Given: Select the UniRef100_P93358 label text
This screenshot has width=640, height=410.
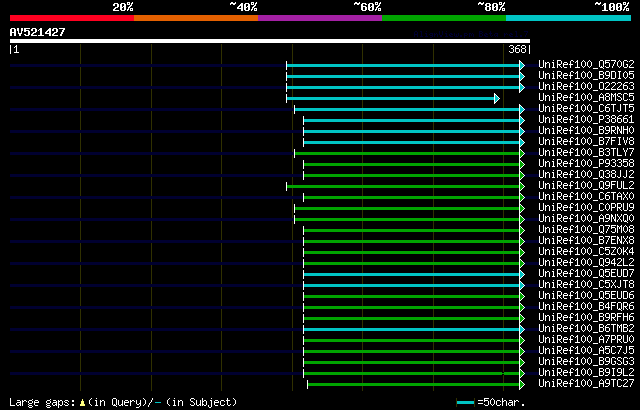Looking at the screenshot, I should (x=586, y=164).
